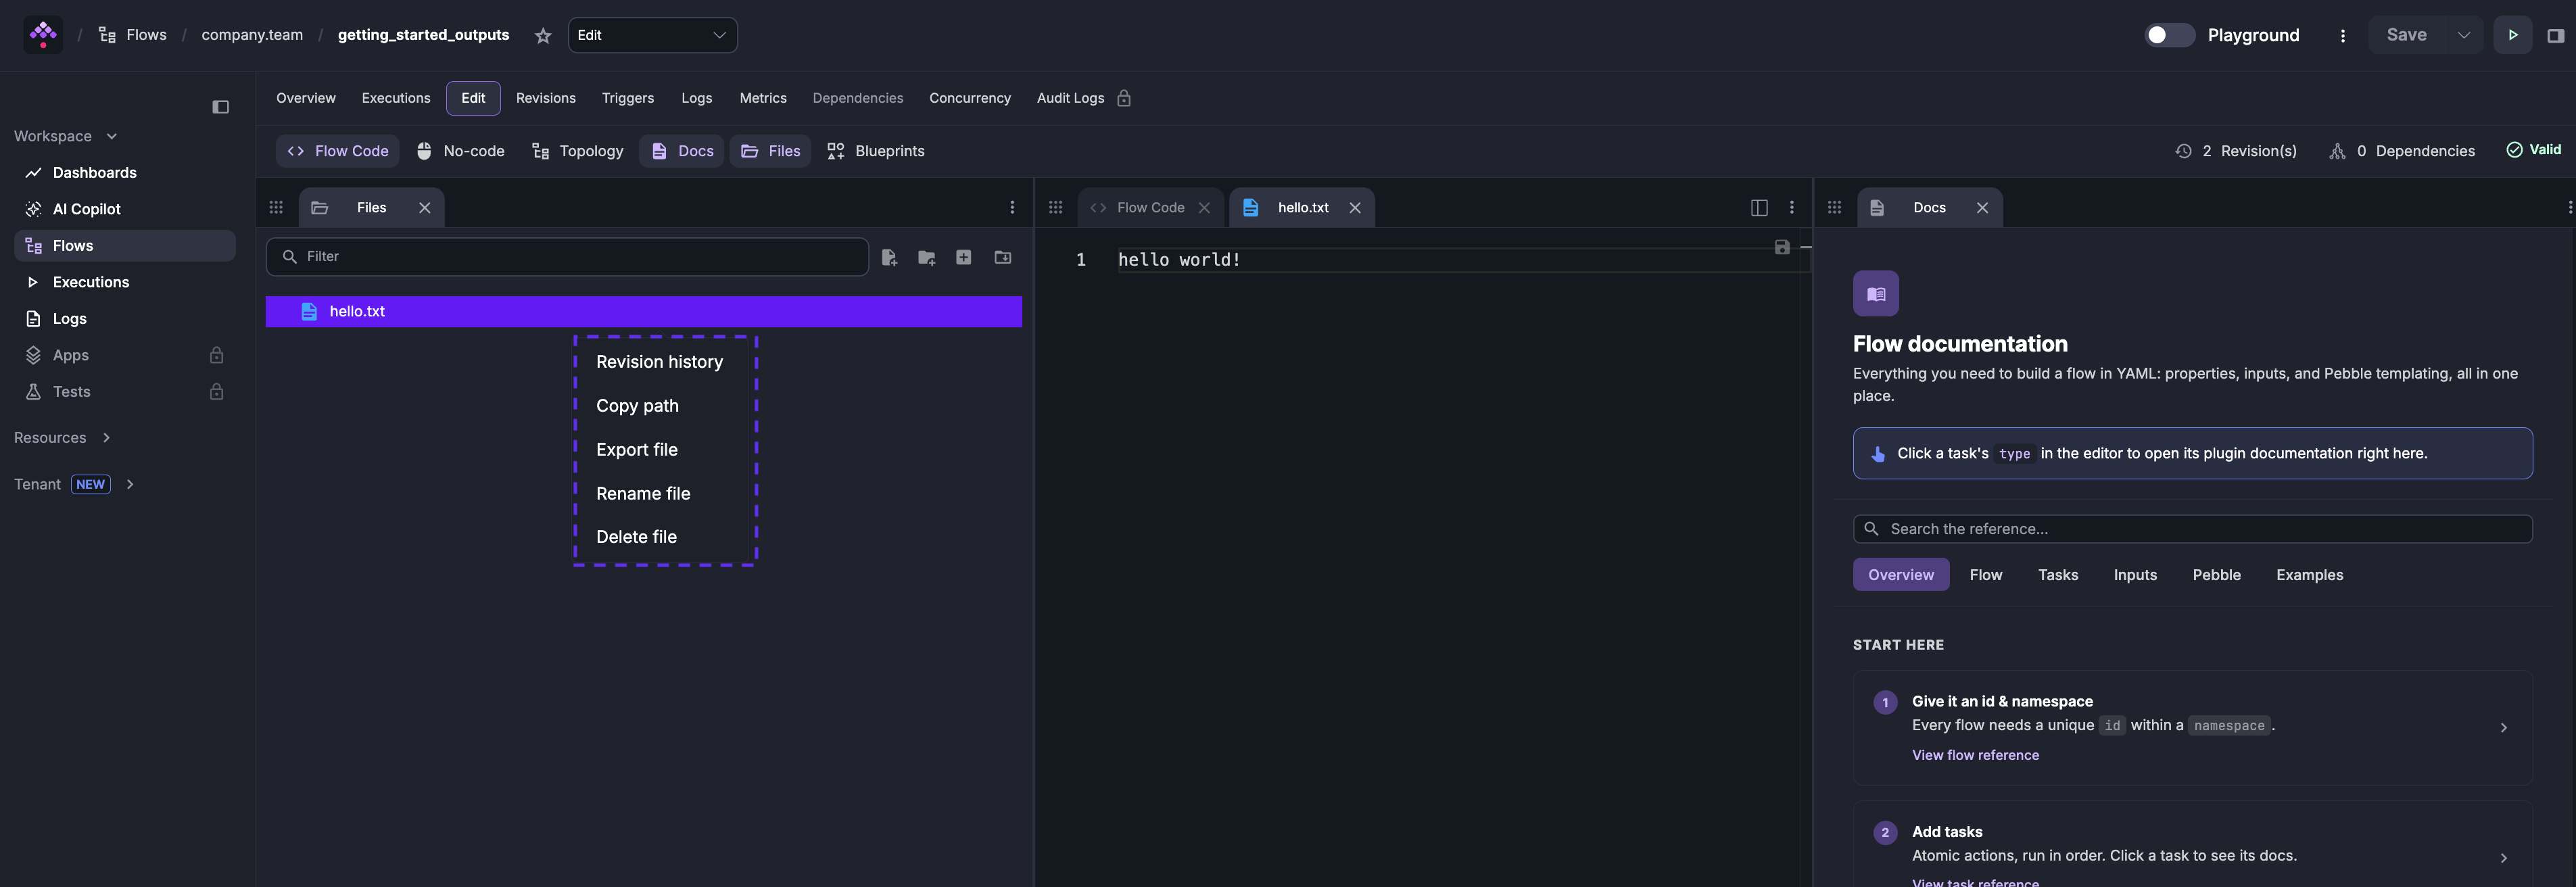Expand the Resources section
The width and height of the screenshot is (2576, 887).
pyautogui.click(x=62, y=438)
